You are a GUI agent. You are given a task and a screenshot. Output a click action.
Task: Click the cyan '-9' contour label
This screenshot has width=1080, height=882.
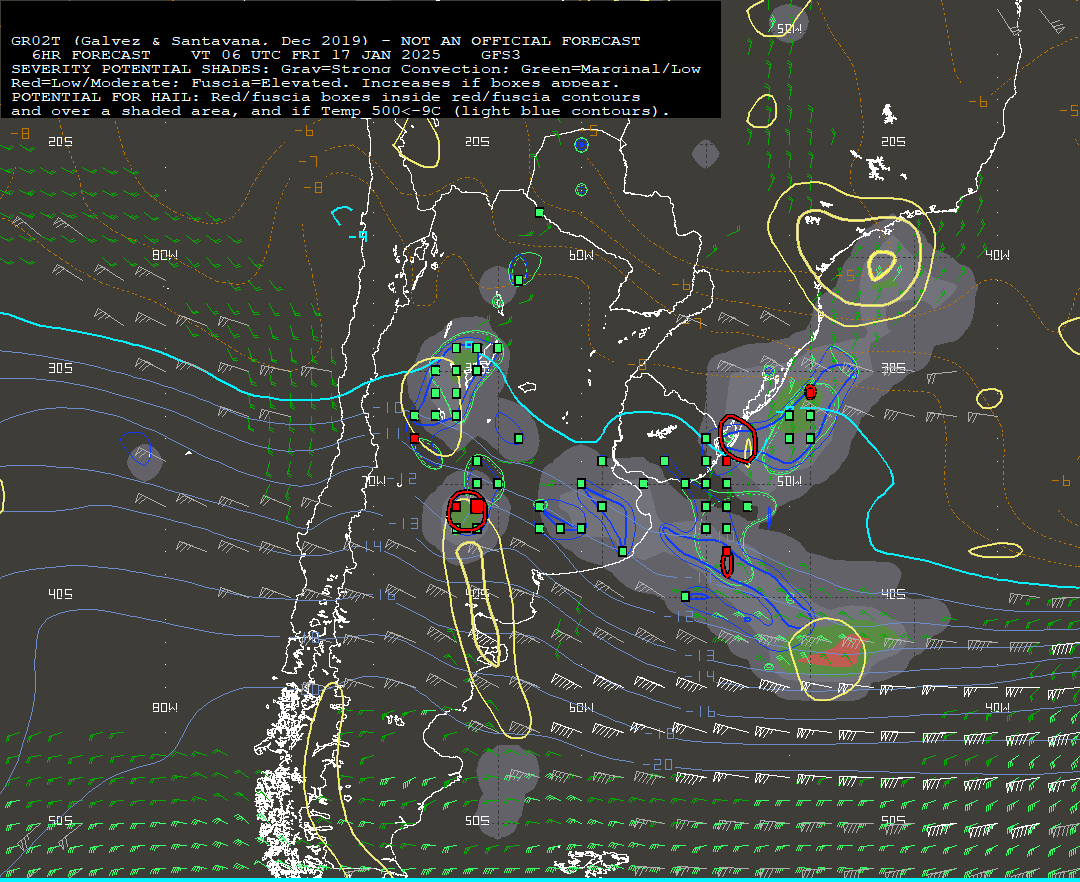(357, 236)
